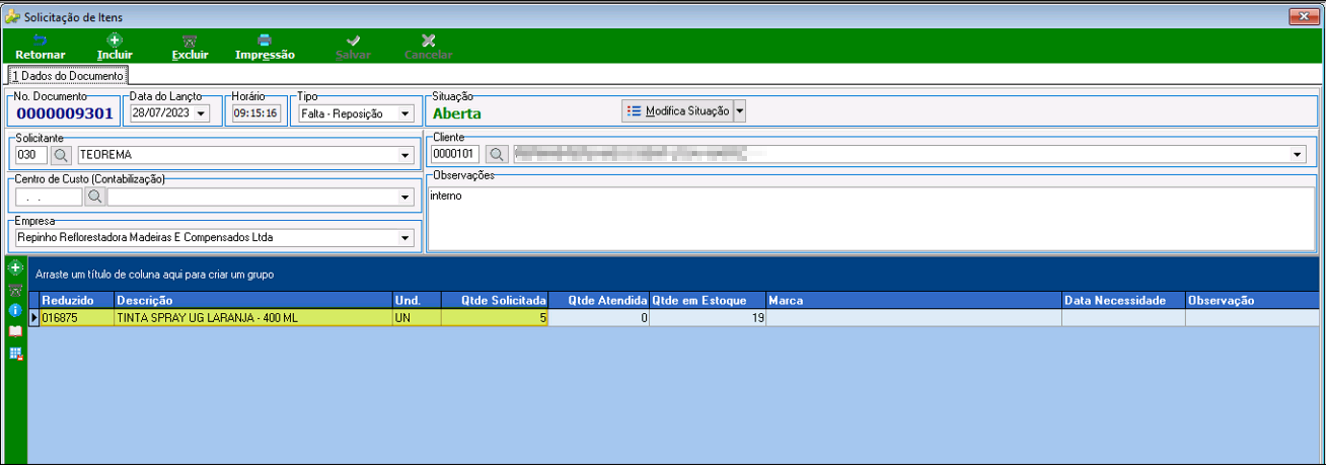Open the Cliente name dropdown
1326x466 pixels.
1298,155
